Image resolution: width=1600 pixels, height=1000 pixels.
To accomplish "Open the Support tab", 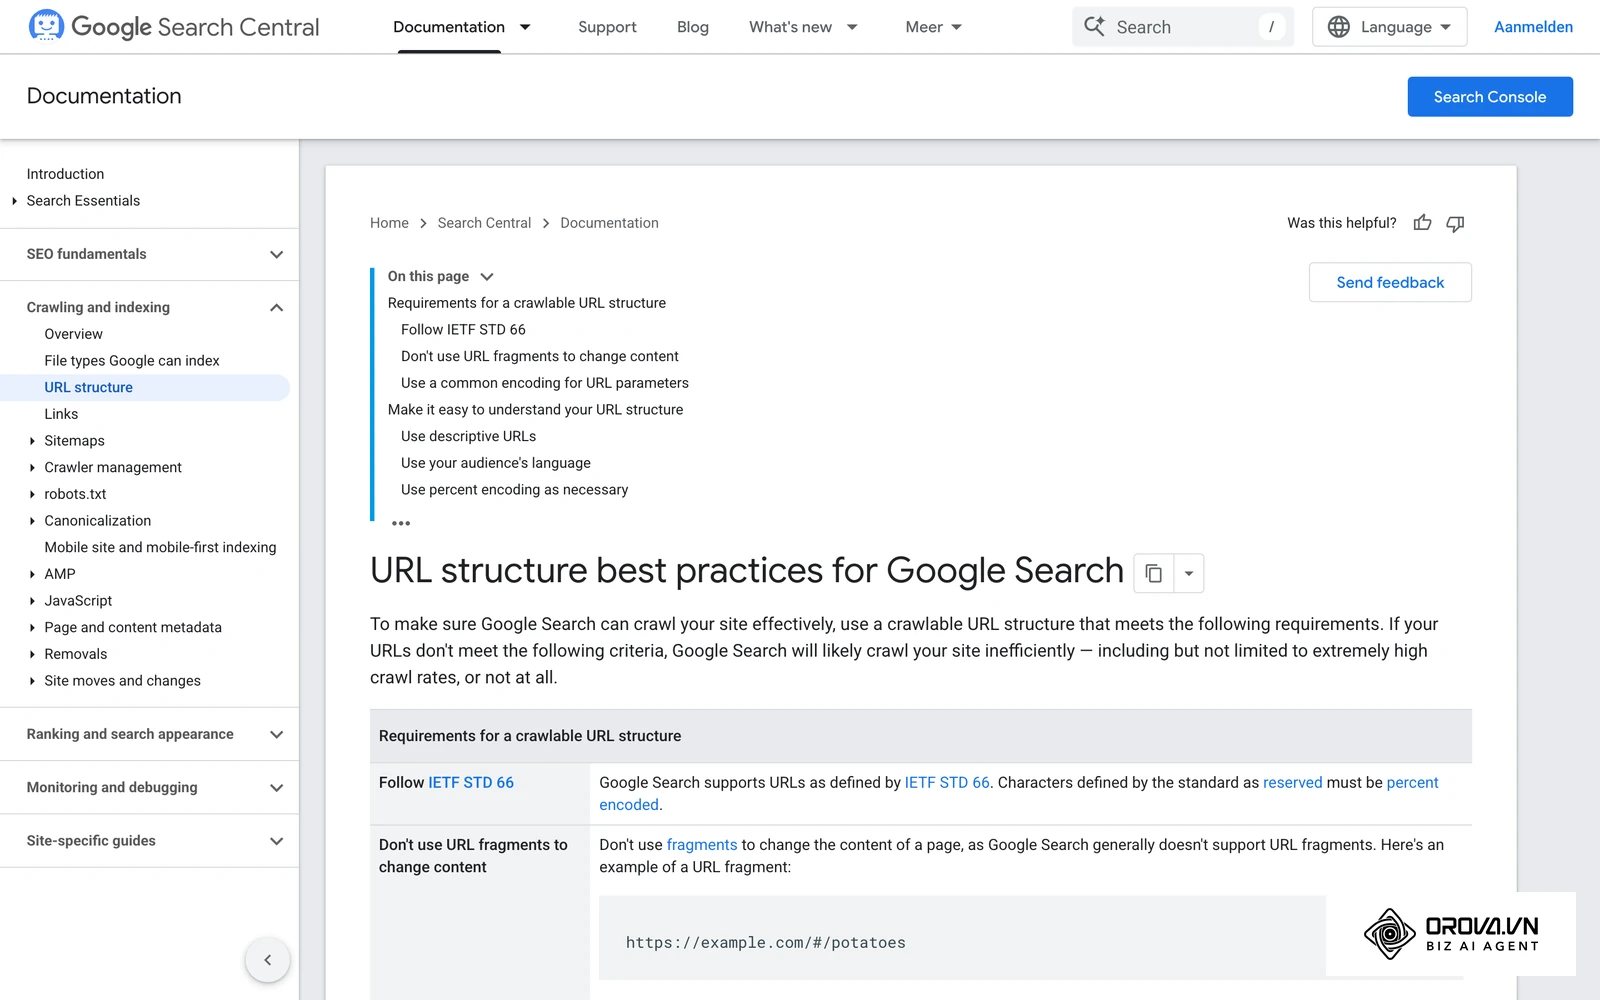I will (607, 27).
